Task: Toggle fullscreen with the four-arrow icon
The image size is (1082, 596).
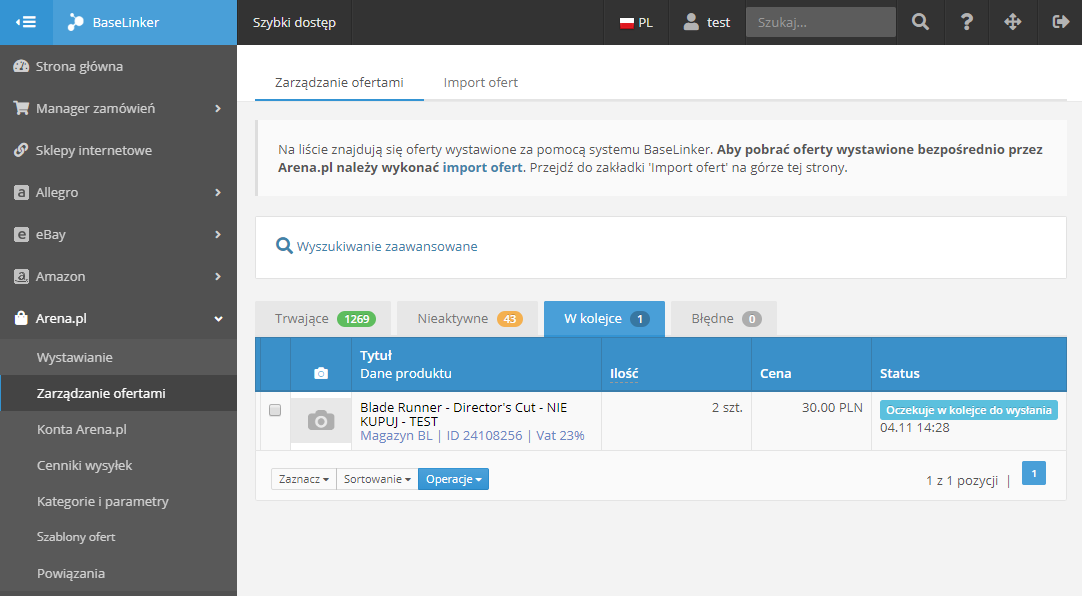Action: pyautogui.click(x=1012, y=22)
